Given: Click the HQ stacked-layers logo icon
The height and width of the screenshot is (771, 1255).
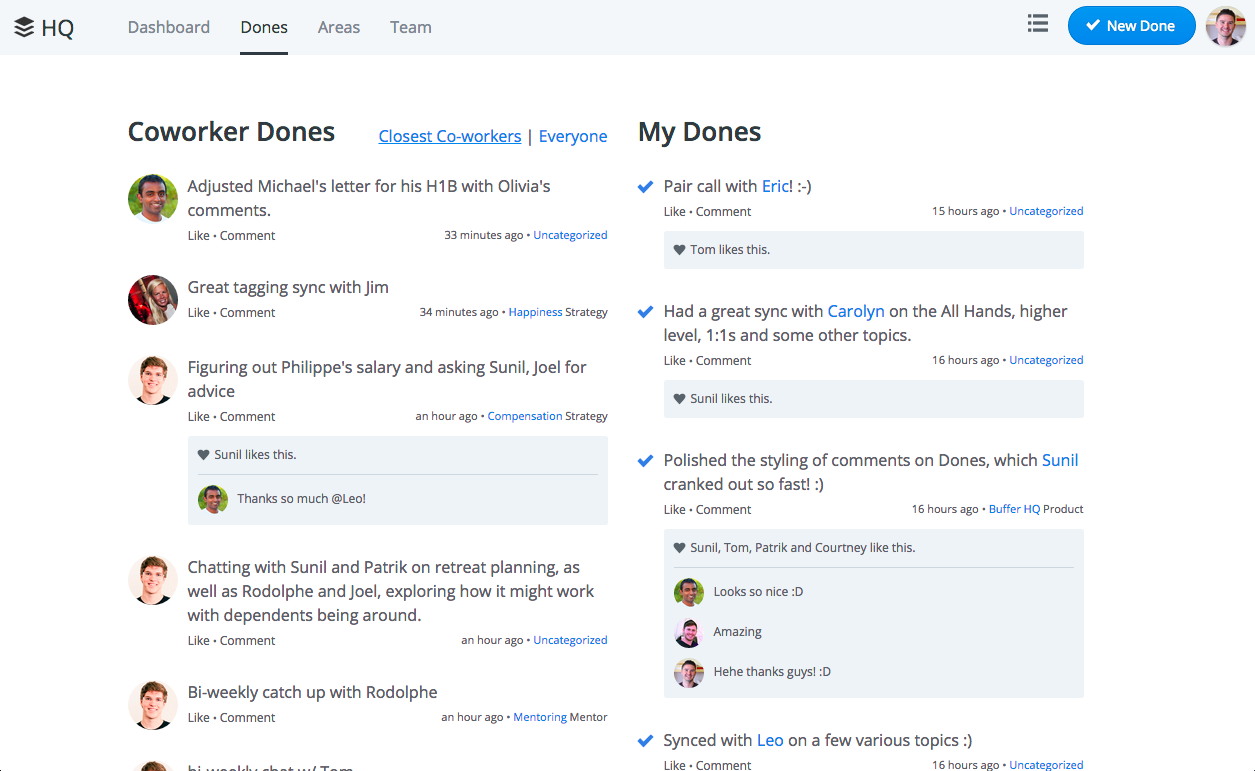Looking at the screenshot, I should [25, 27].
